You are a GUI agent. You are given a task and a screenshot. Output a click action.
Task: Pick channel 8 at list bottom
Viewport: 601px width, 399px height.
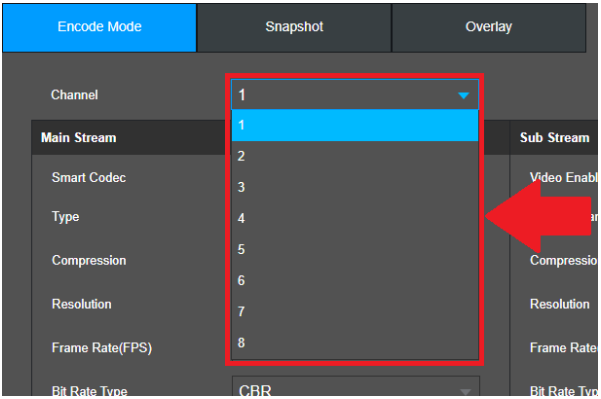(355, 343)
